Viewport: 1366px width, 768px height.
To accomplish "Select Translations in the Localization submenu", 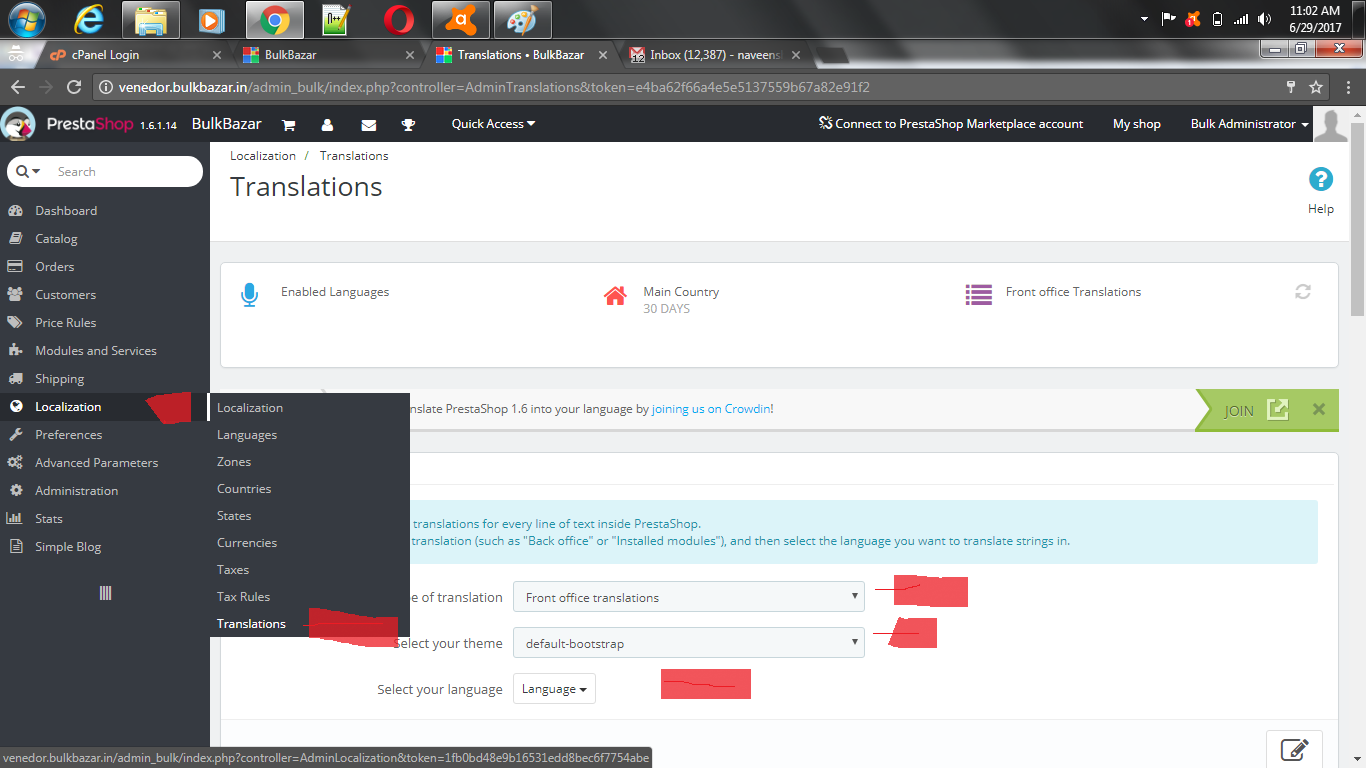I will [x=251, y=624].
